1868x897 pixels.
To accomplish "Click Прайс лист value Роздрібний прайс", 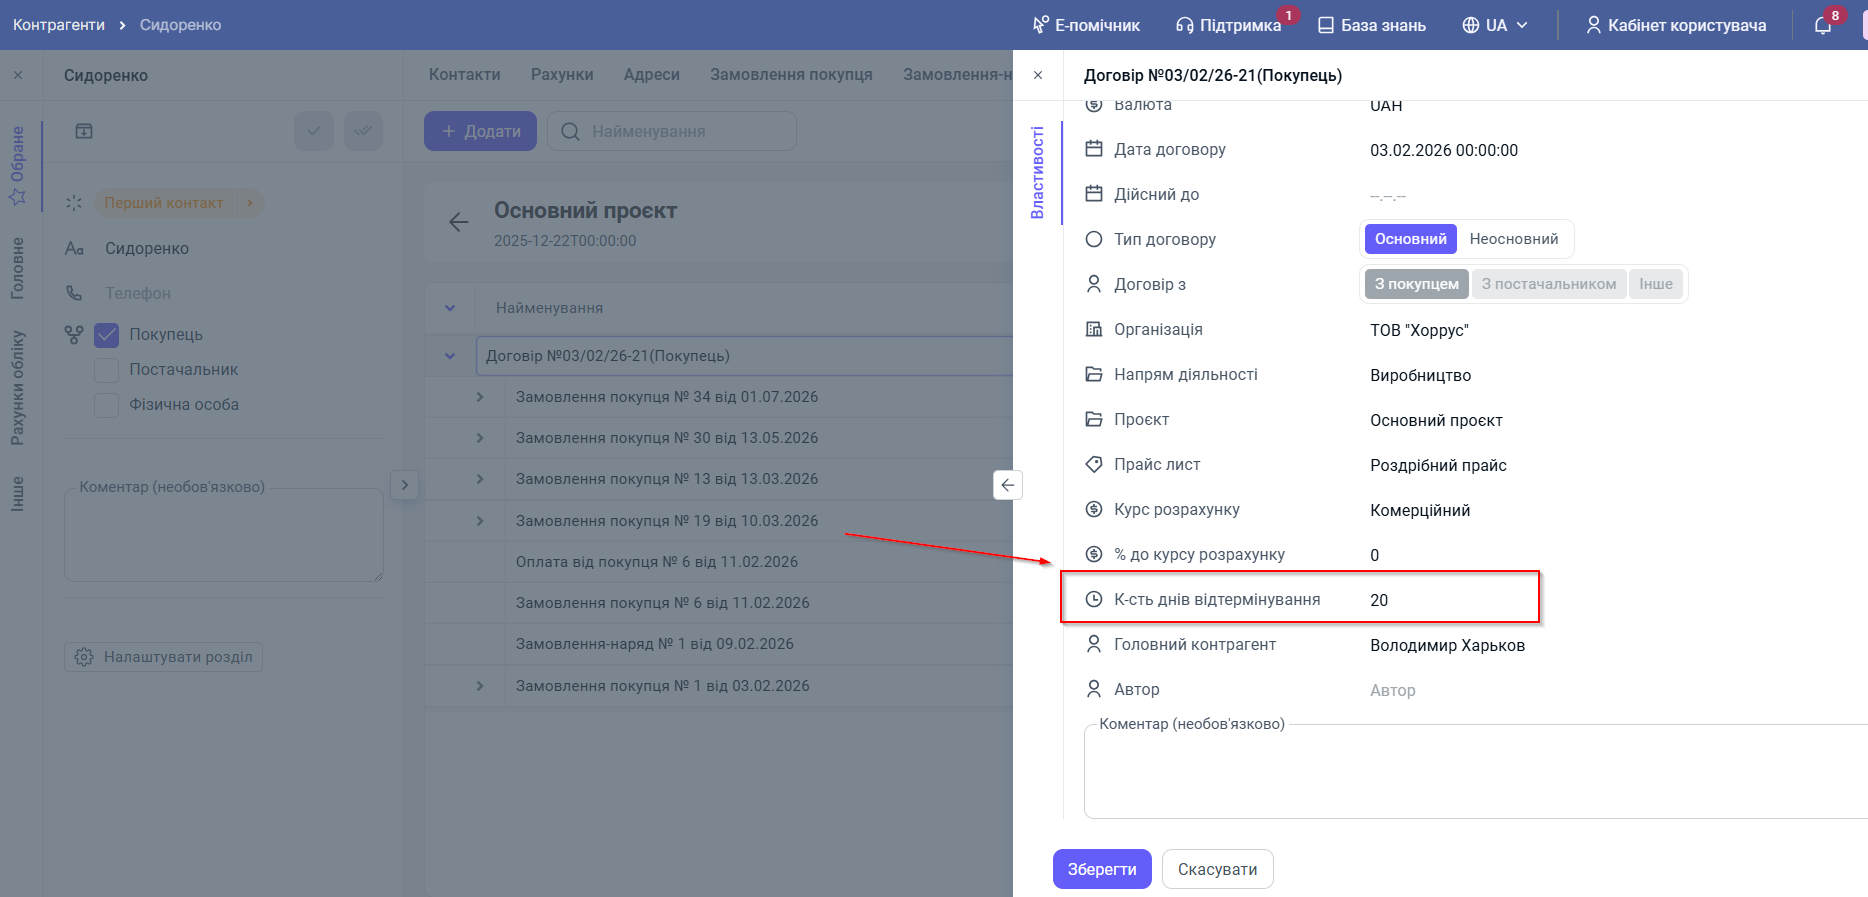I will 1438,465.
